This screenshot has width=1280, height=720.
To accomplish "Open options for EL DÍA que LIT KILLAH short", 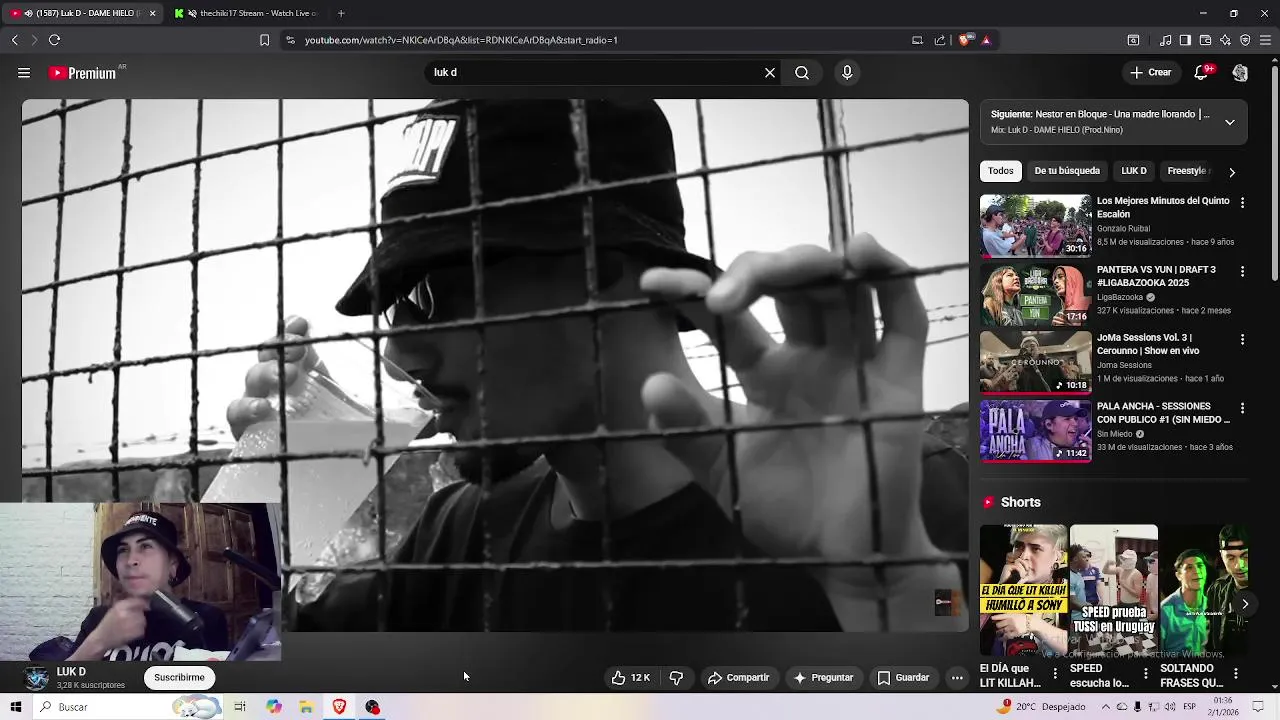I will coord(1054,674).
